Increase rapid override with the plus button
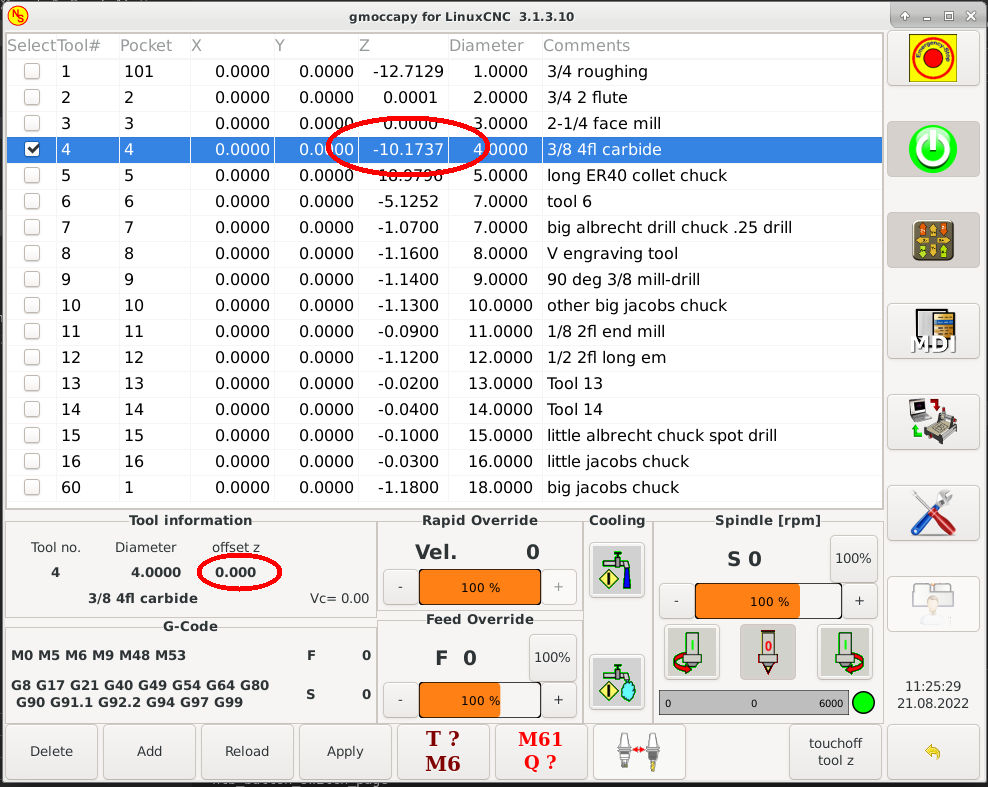The image size is (988, 787). (x=558, y=587)
